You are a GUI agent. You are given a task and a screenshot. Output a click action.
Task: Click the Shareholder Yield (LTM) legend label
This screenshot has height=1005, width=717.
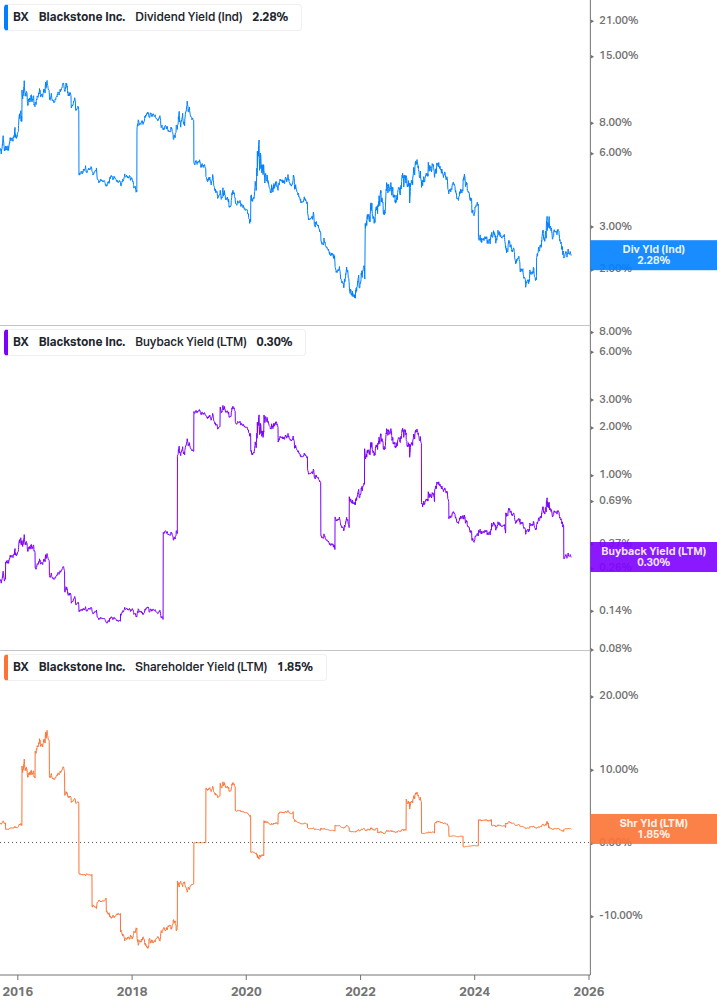(201, 667)
